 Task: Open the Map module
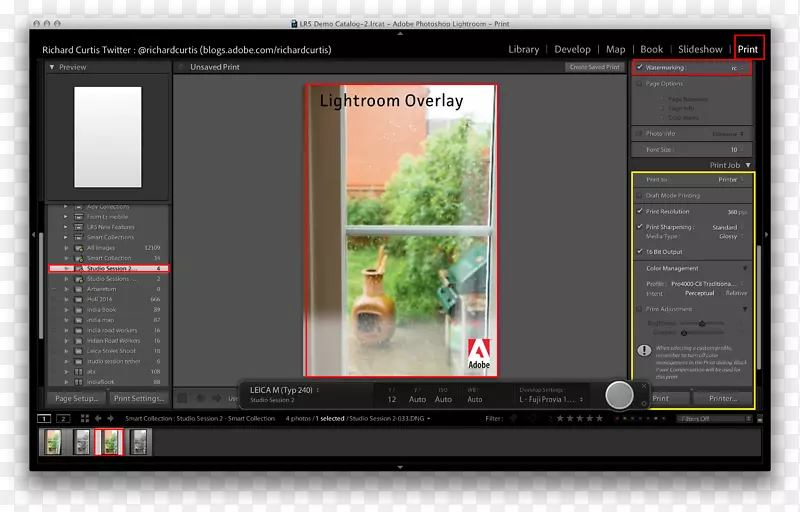[x=615, y=49]
